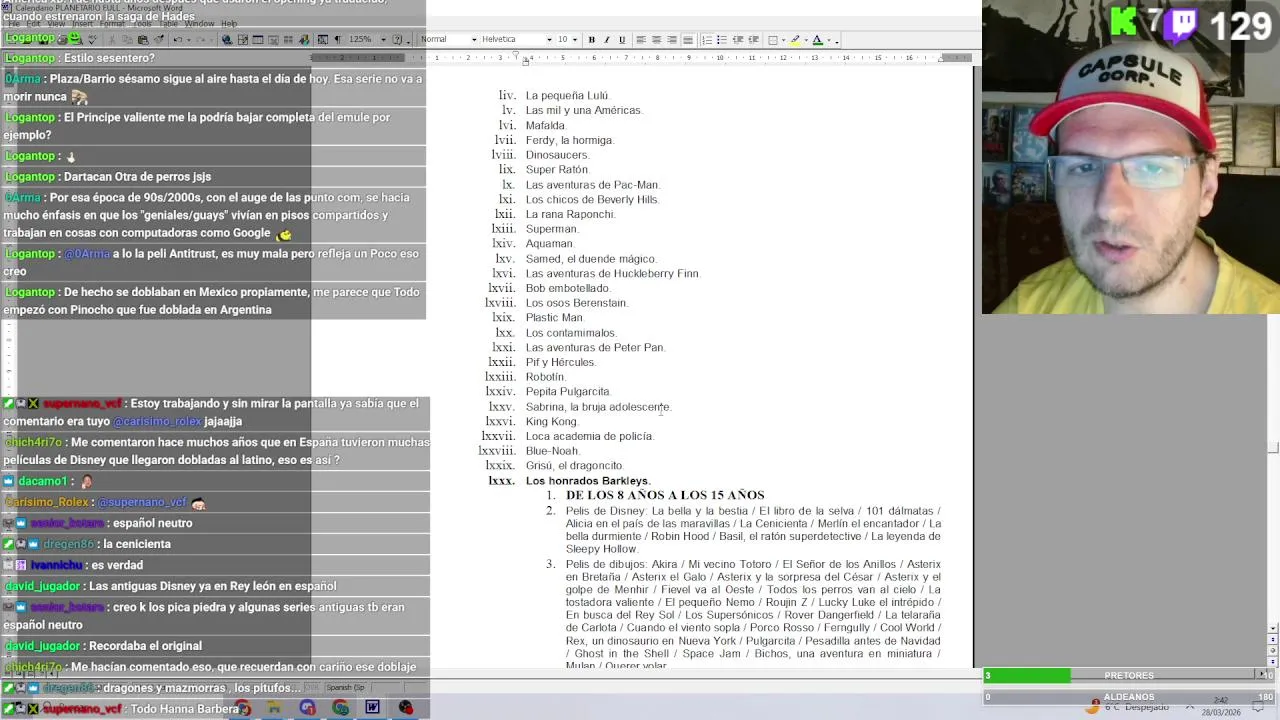Decrease paragraph indent
Viewport: 1280px width, 720px height.
coord(738,40)
